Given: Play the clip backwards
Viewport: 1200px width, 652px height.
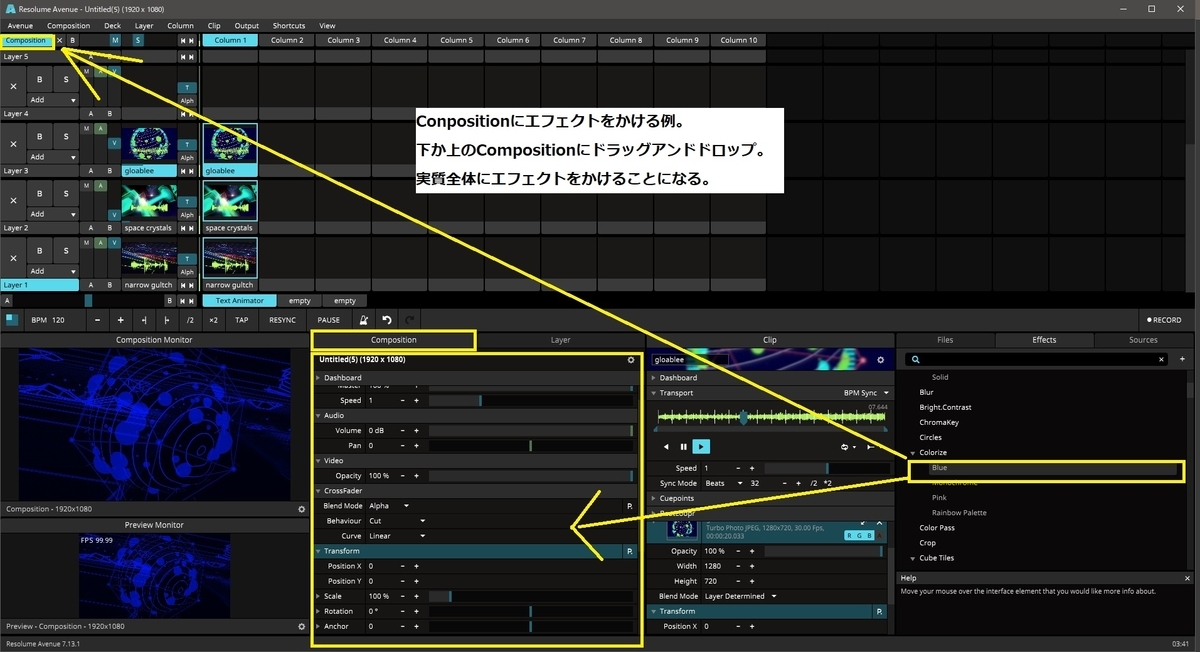Looking at the screenshot, I should click(x=666, y=446).
